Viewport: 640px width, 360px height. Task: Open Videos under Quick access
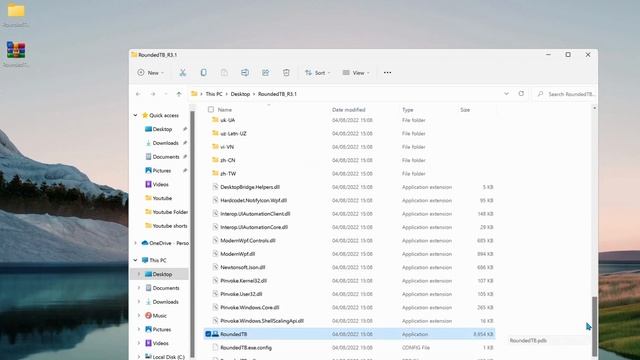pyautogui.click(x=160, y=184)
